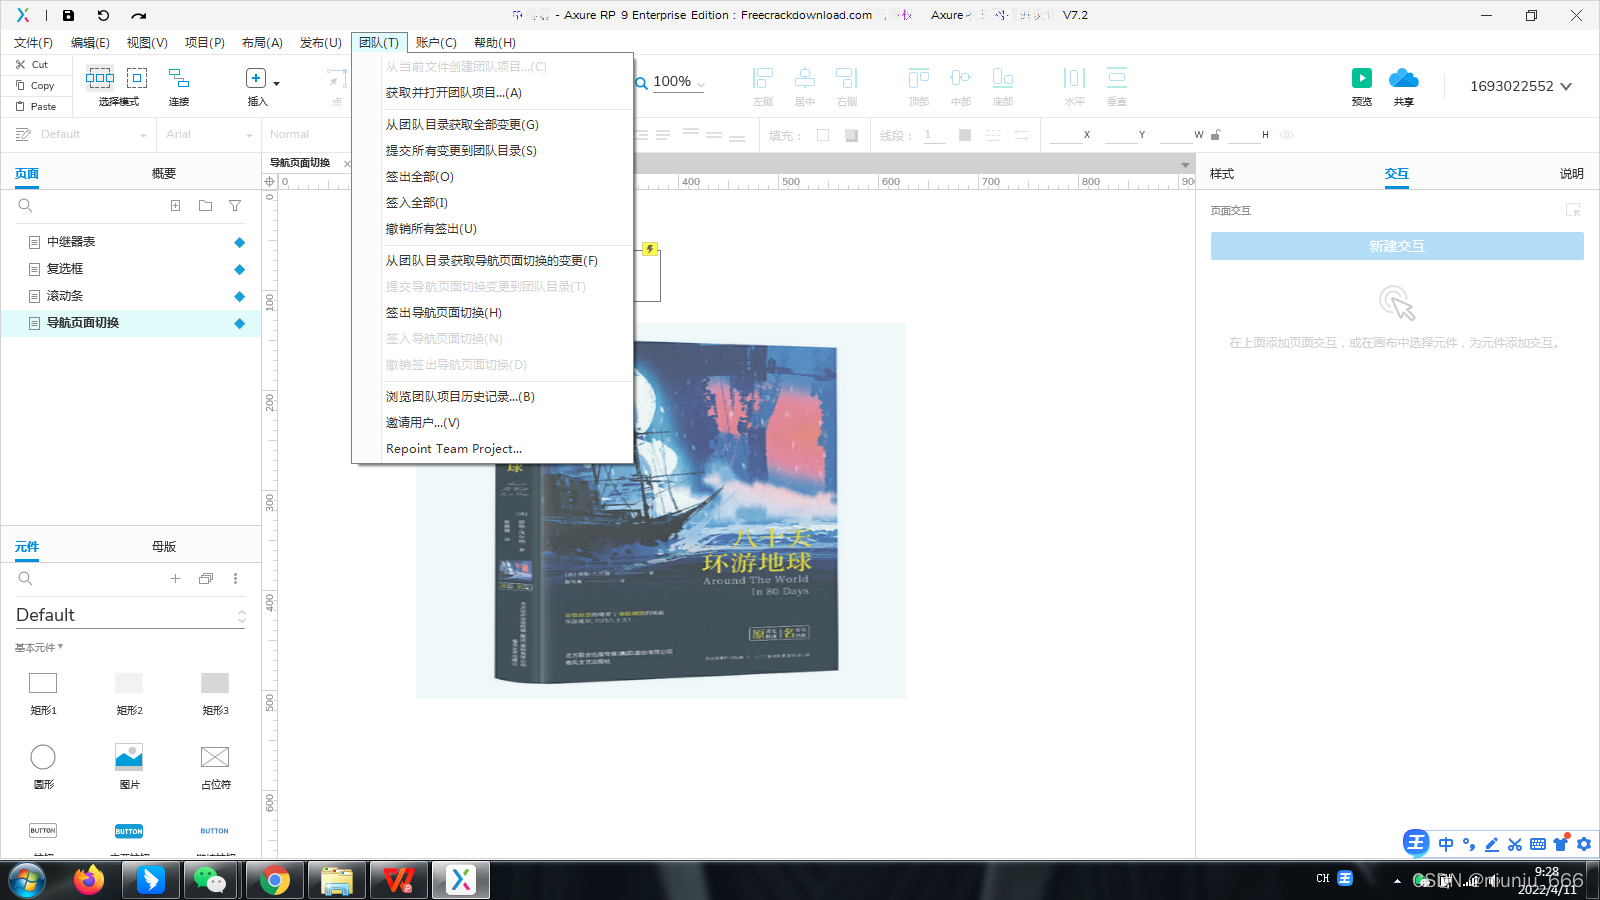Click the Share (共享) cloud icon
Viewport: 1600px width, 900px height.
(1404, 78)
